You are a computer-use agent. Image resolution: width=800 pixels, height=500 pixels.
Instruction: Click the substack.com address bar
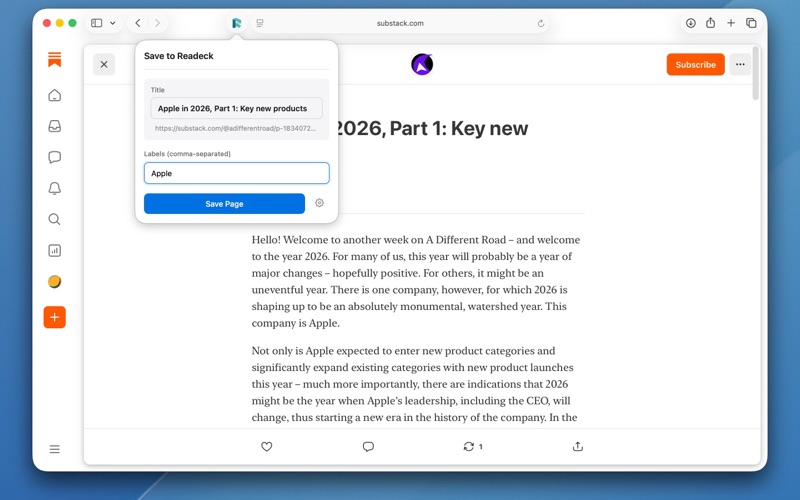coord(400,23)
